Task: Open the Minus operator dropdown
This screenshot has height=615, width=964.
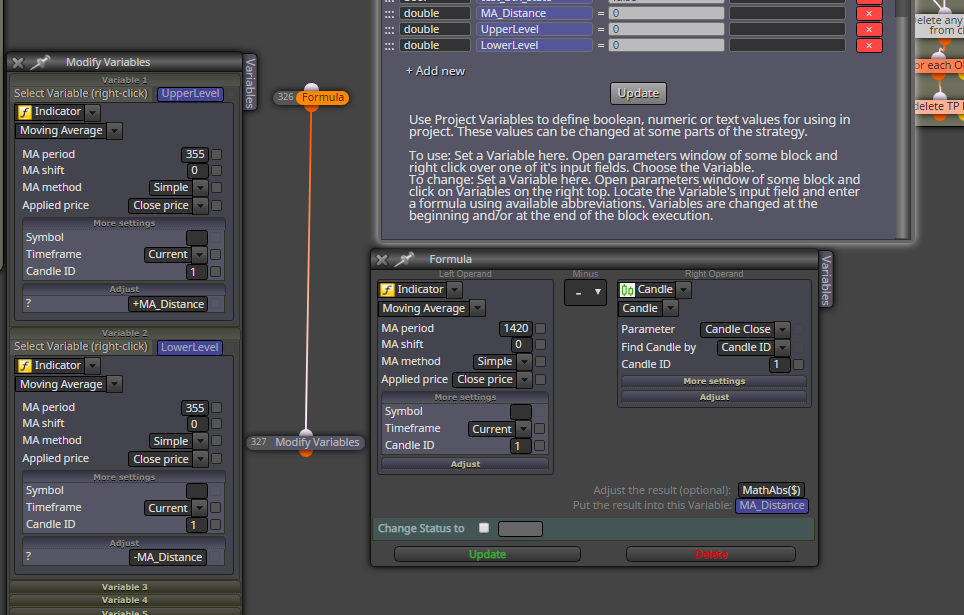Action: pos(585,293)
